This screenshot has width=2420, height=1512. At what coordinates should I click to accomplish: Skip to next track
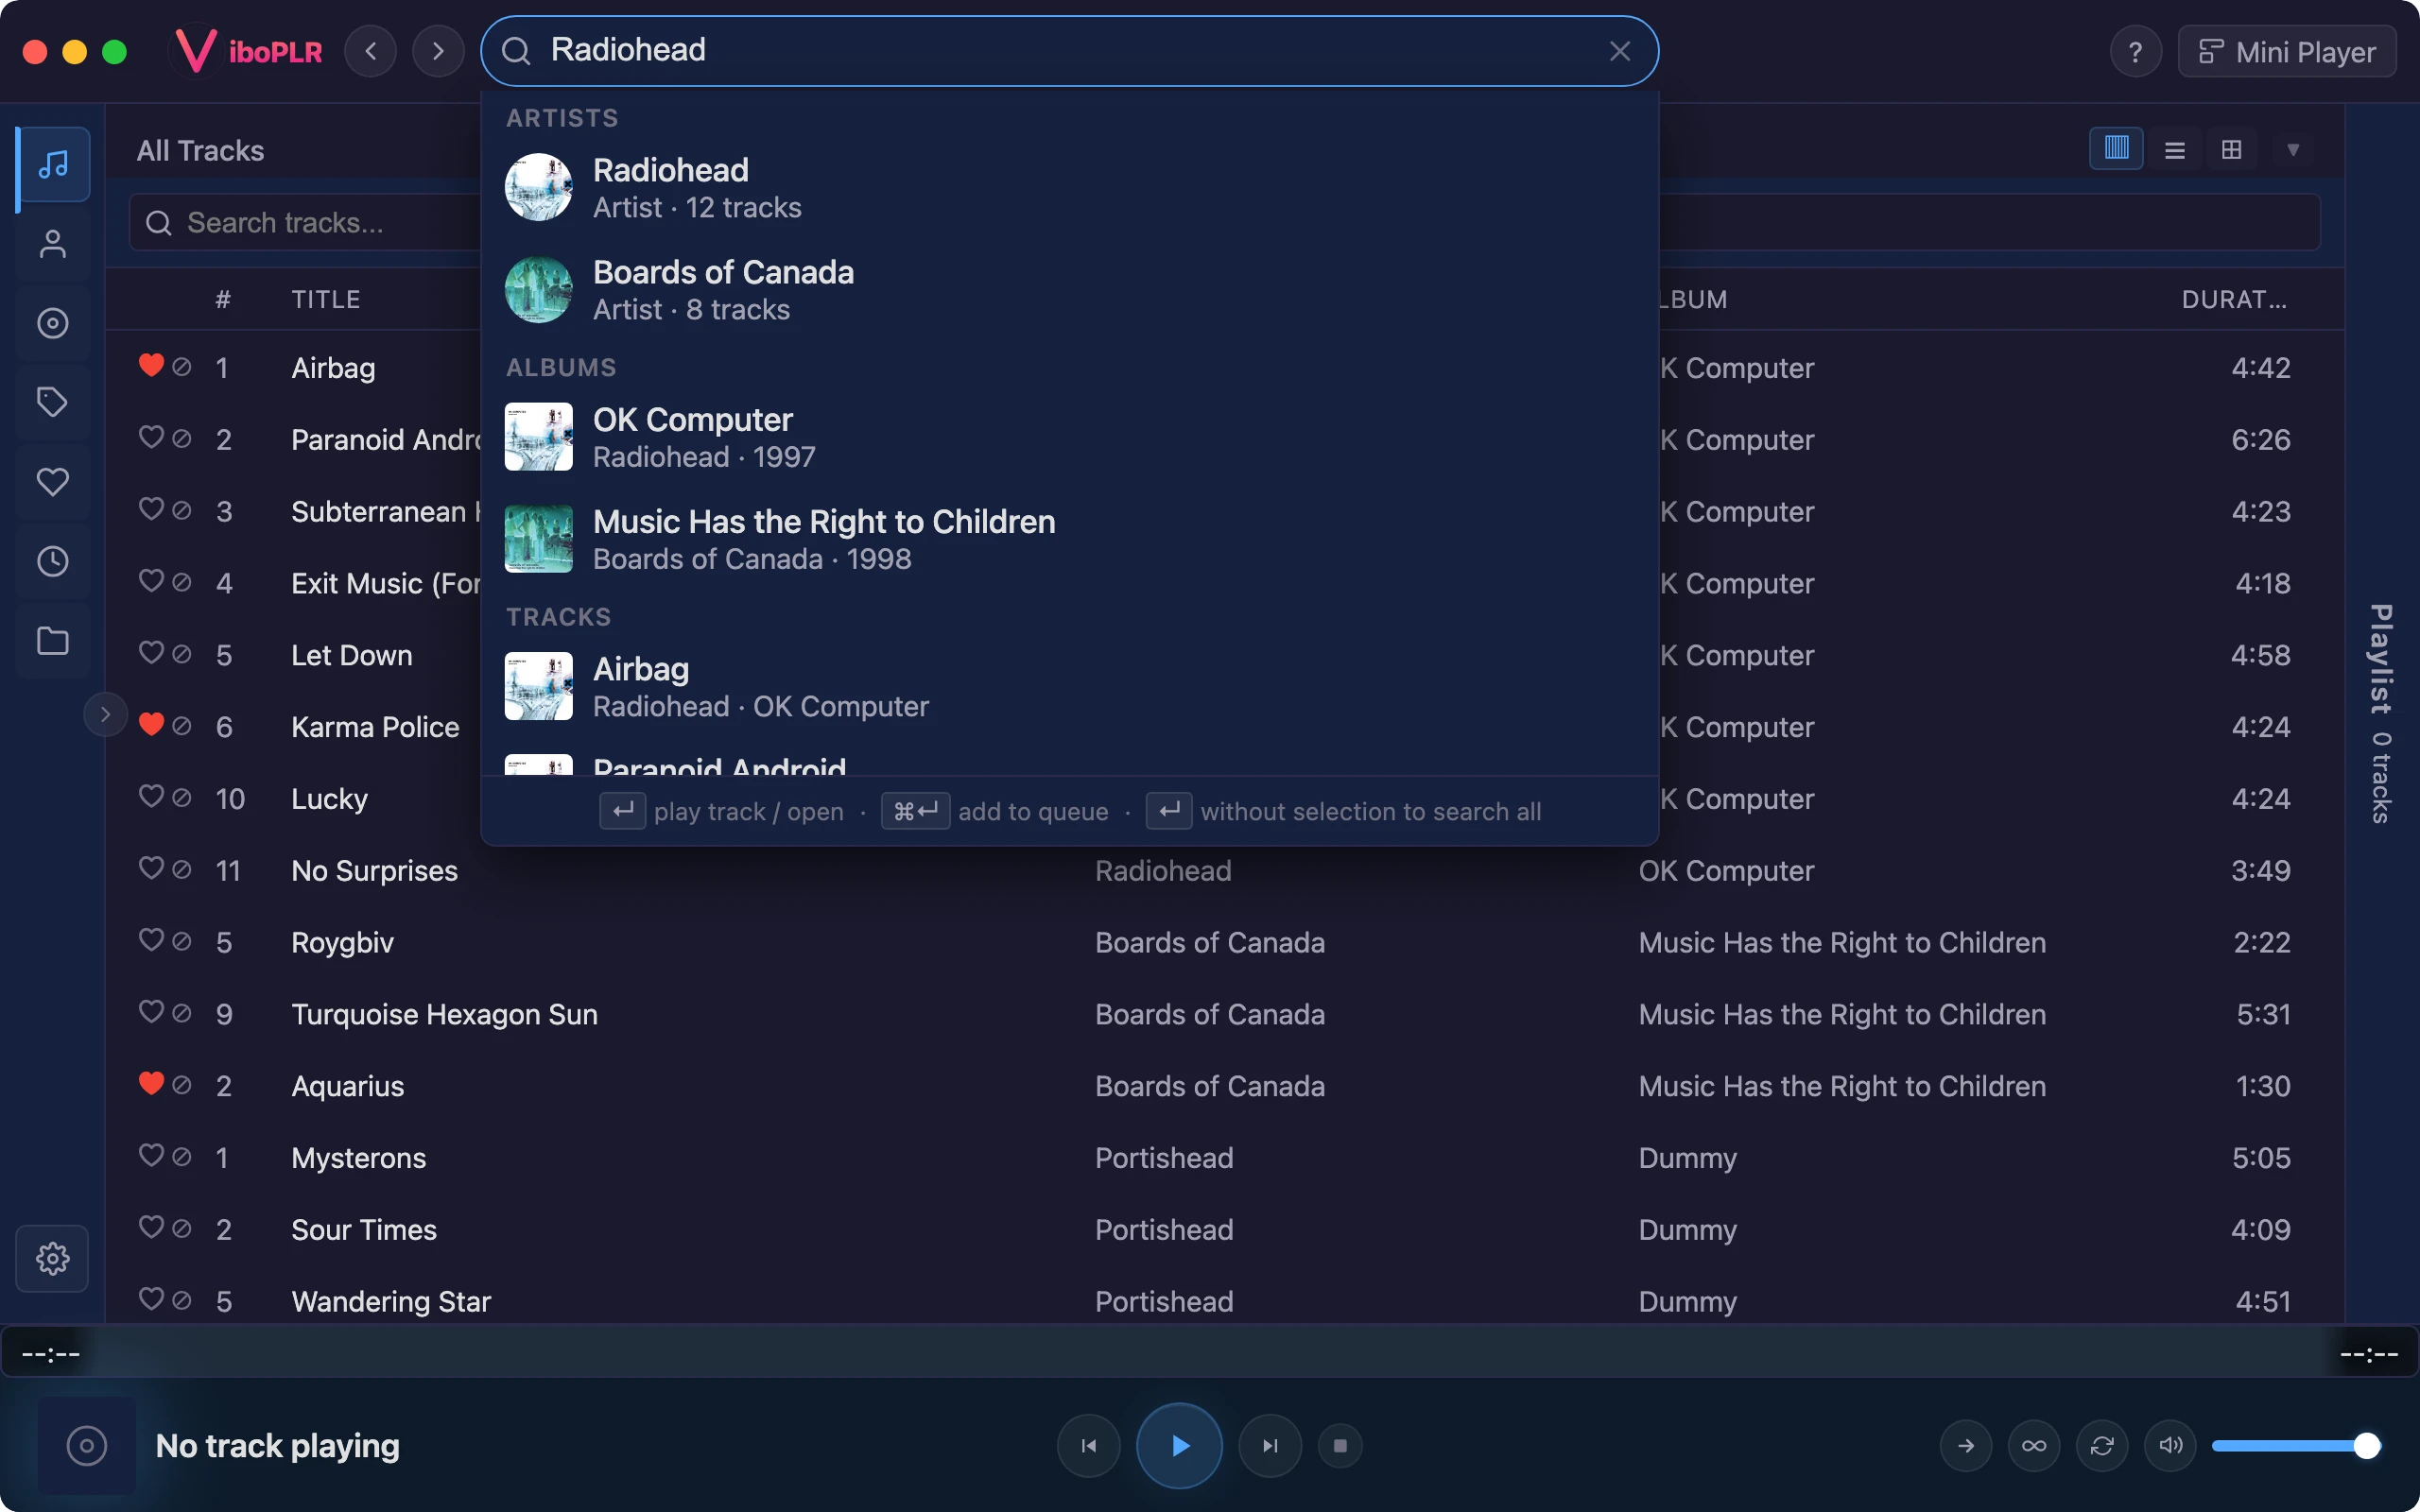[x=1270, y=1446]
